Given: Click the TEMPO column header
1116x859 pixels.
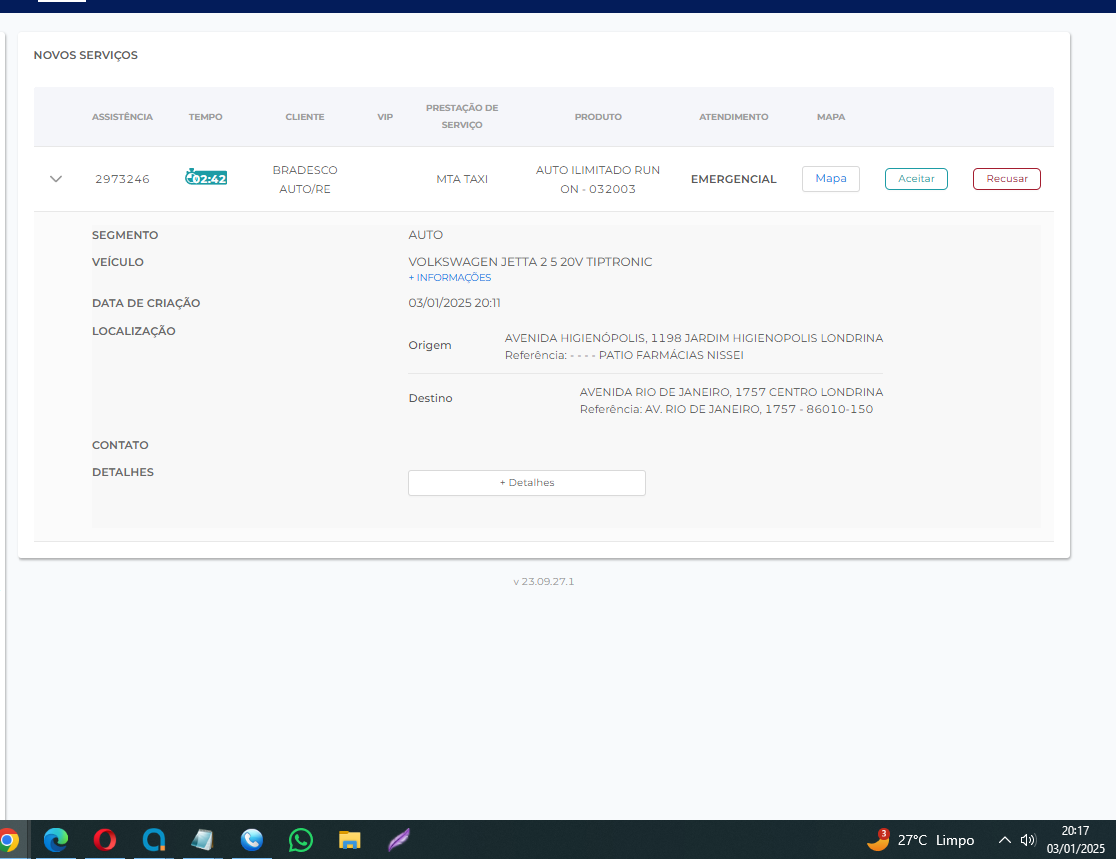Looking at the screenshot, I should click(x=206, y=117).
